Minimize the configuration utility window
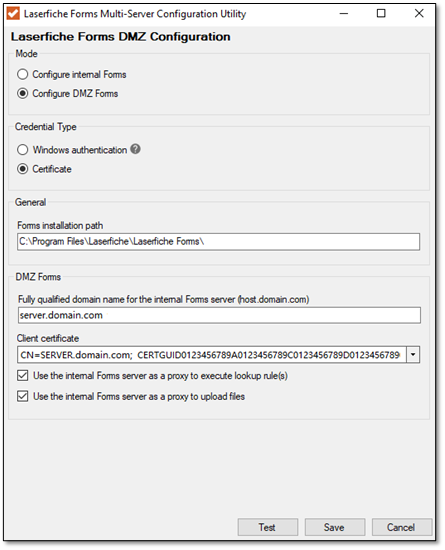Image resolution: width=445 pixels, height=550 pixels. pos(344,14)
